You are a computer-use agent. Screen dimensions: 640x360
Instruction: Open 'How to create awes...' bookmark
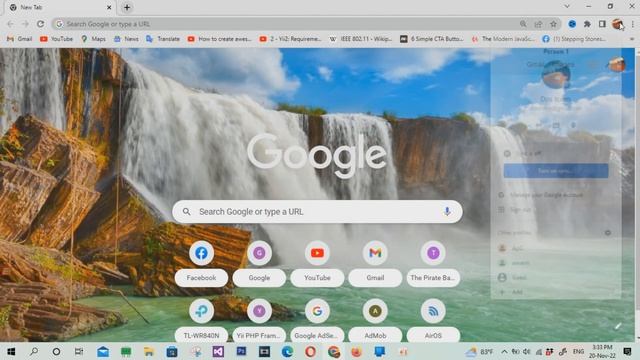[x=220, y=39]
